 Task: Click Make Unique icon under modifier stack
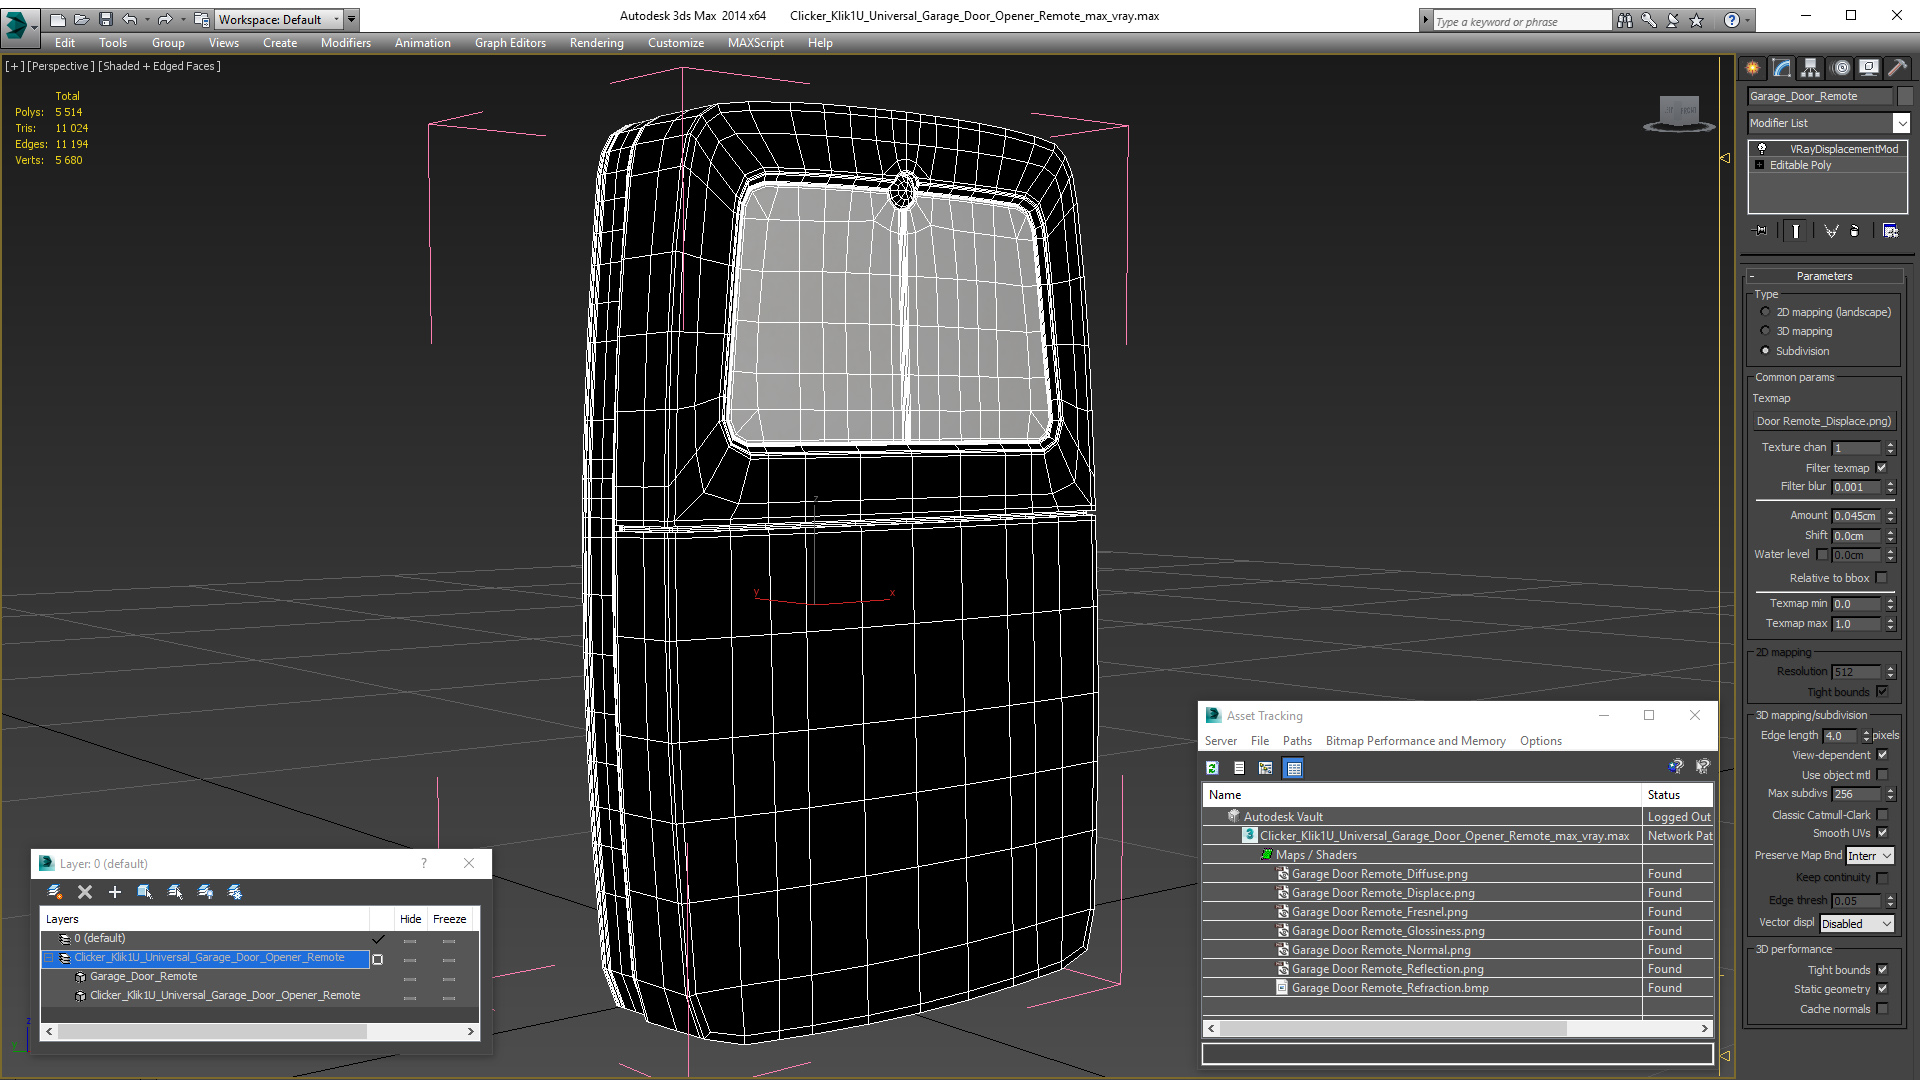click(1831, 231)
